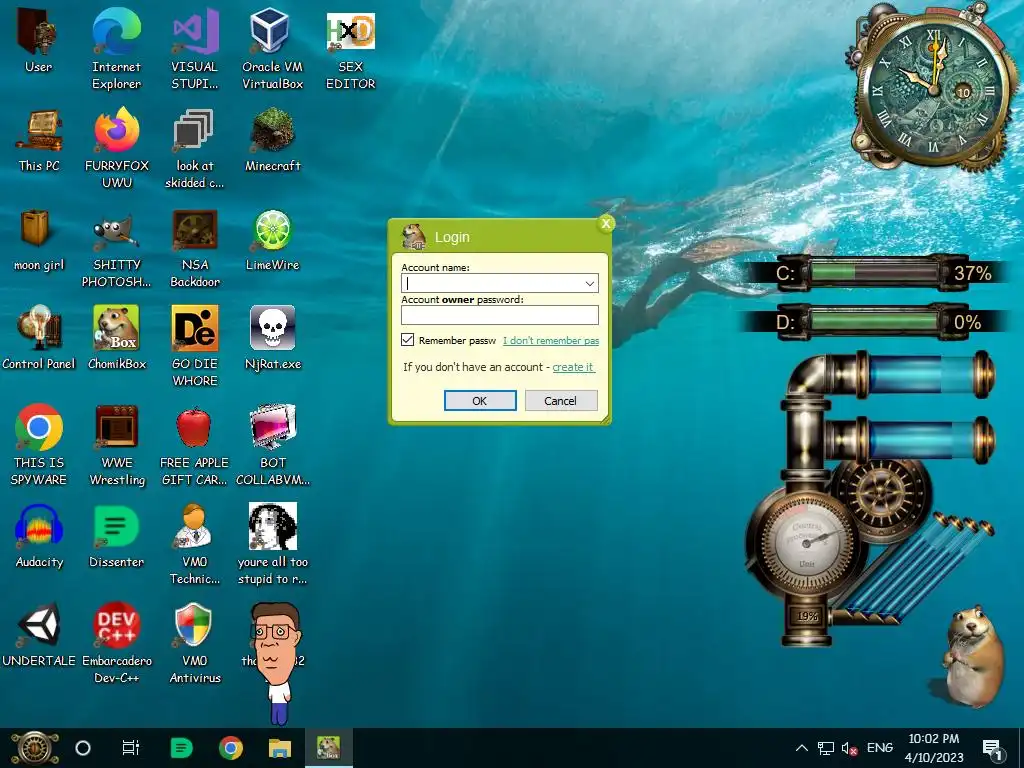Select the youre all too stupid icon
The image size is (1024, 768).
pyautogui.click(x=272, y=526)
